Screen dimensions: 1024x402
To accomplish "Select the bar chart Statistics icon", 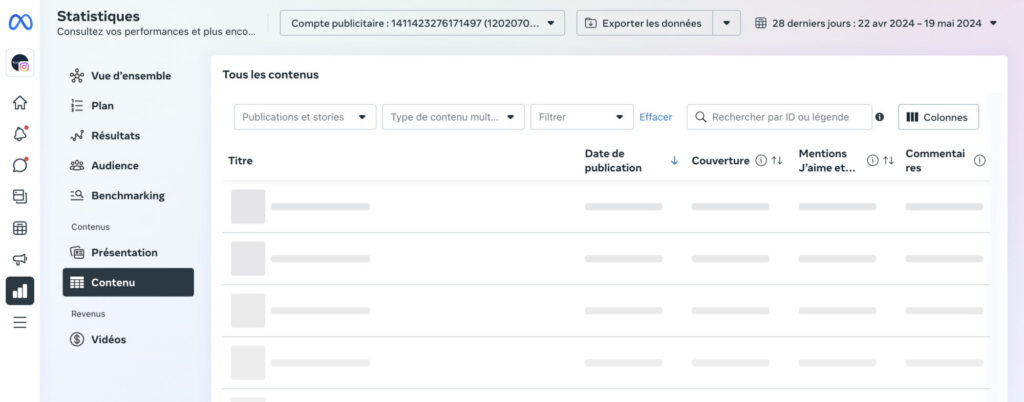I will pos(20,291).
